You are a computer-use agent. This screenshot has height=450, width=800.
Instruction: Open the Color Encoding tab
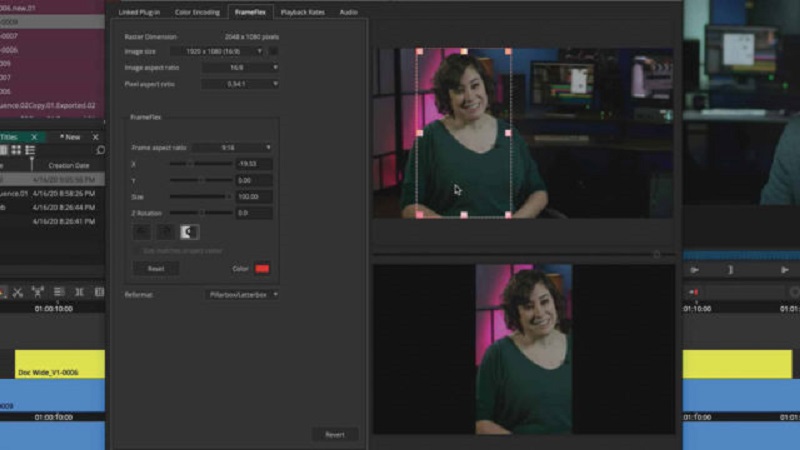[195, 12]
